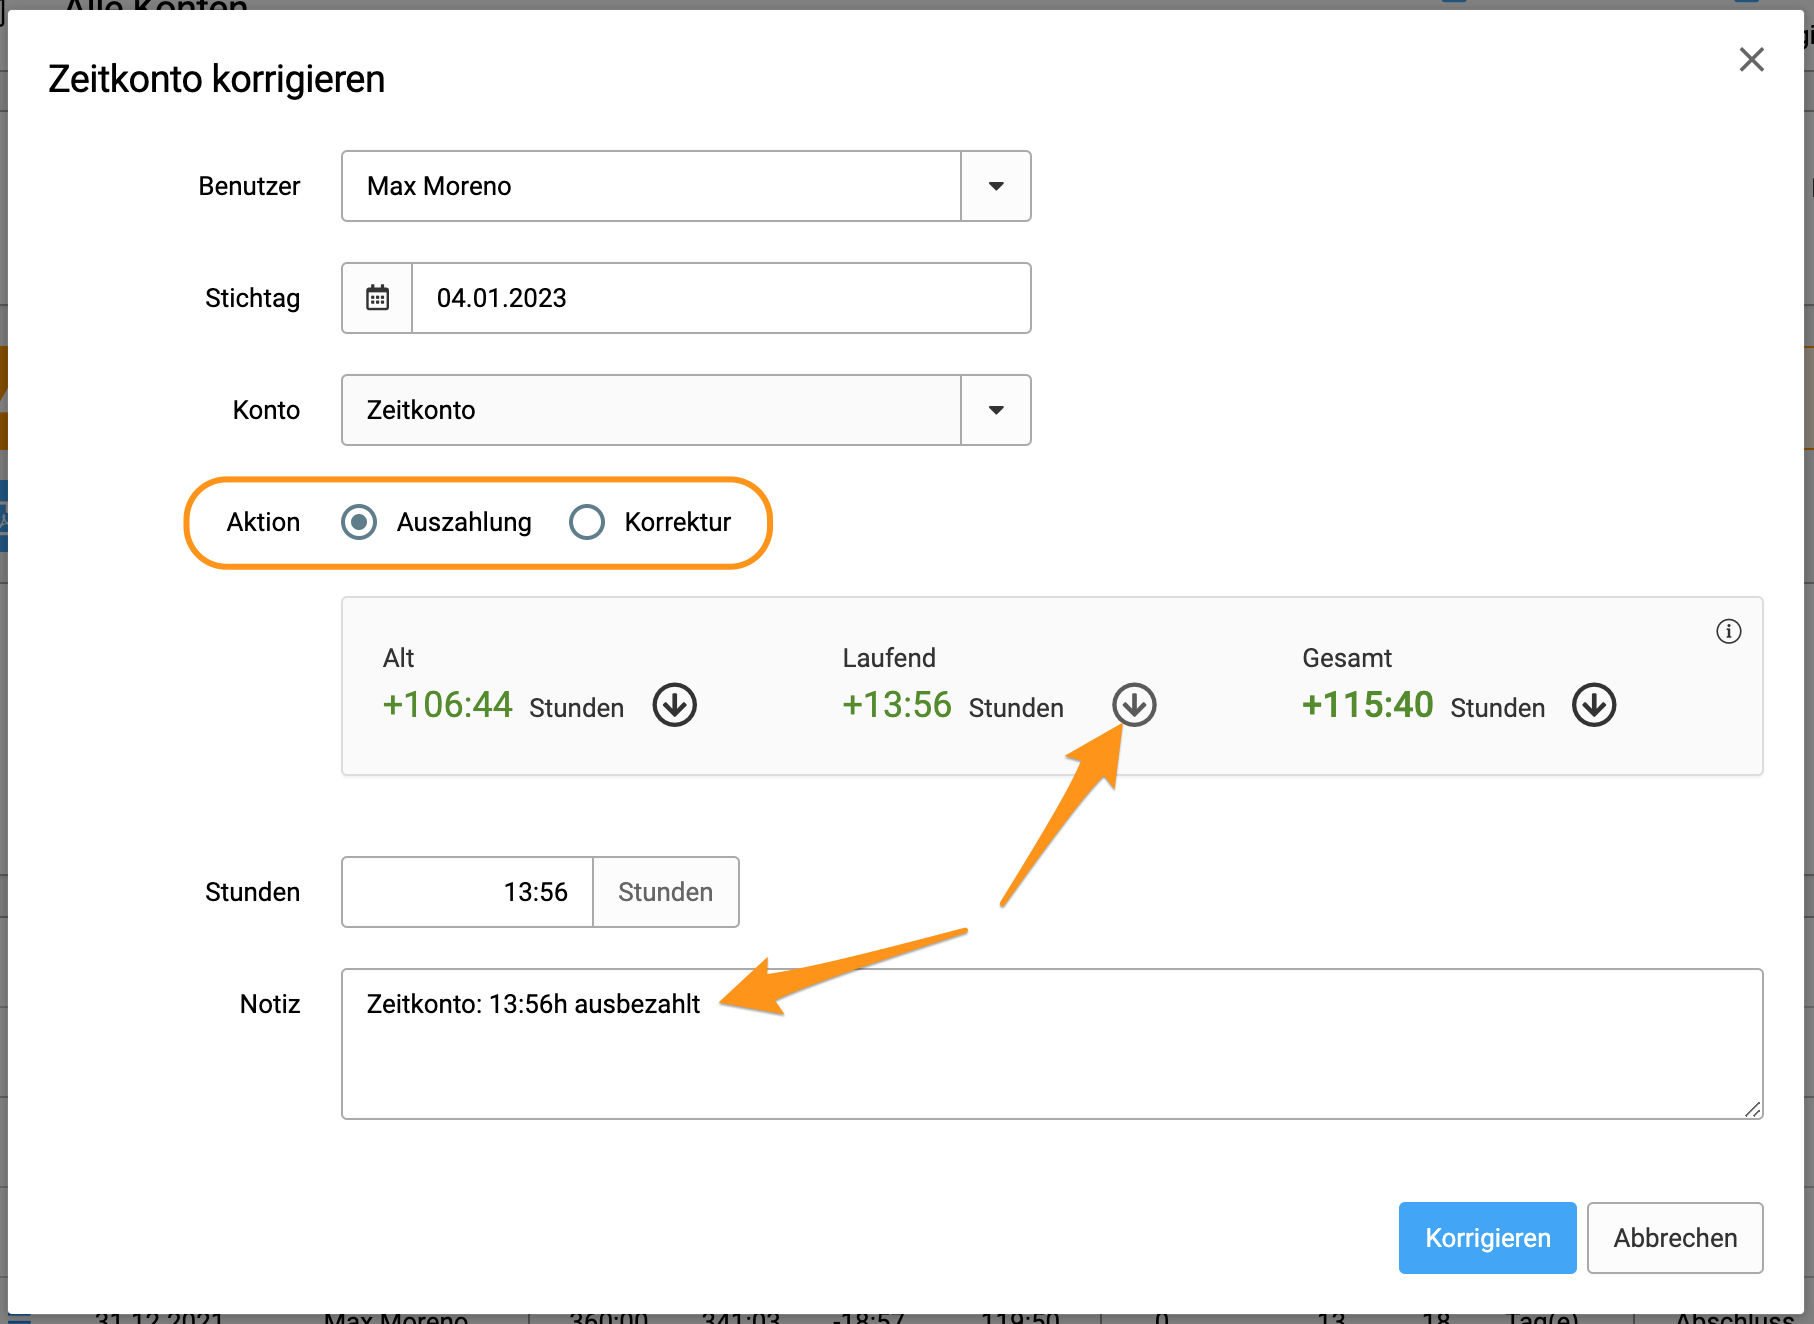Close the Zeitkonto korrigieren dialog
The height and width of the screenshot is (1324, 1814).
coord(1751,59)
